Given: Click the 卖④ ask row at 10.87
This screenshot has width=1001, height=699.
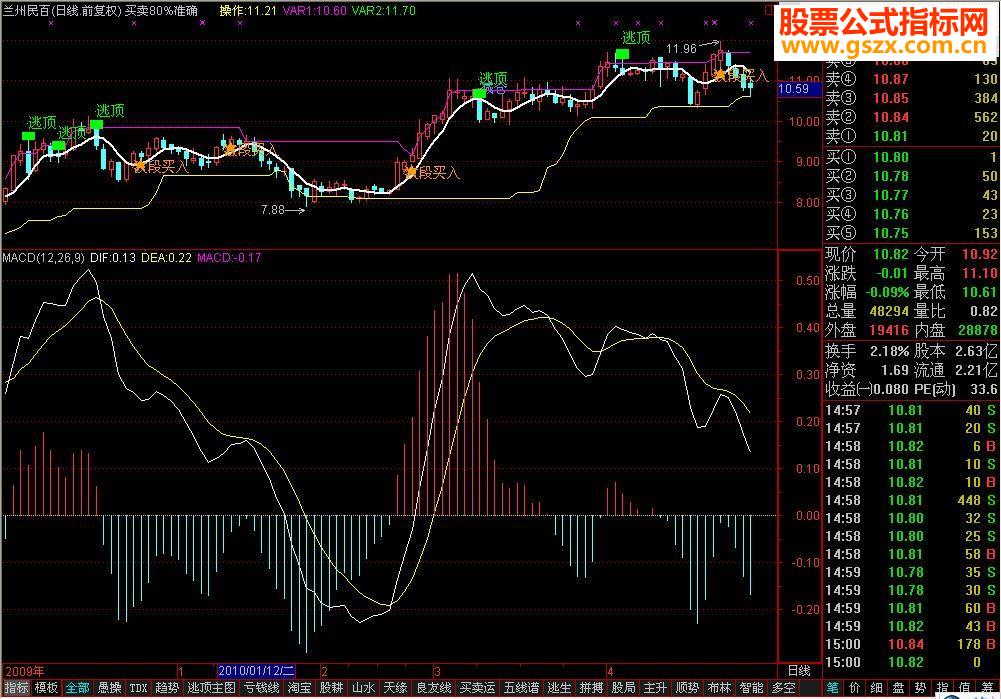Looking at the screenshot, I should (x=910, y=79).
